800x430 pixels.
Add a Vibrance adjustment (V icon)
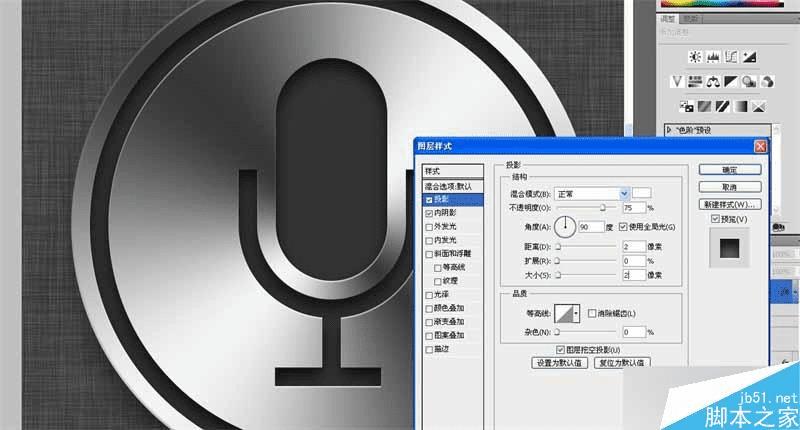[677, 82]
